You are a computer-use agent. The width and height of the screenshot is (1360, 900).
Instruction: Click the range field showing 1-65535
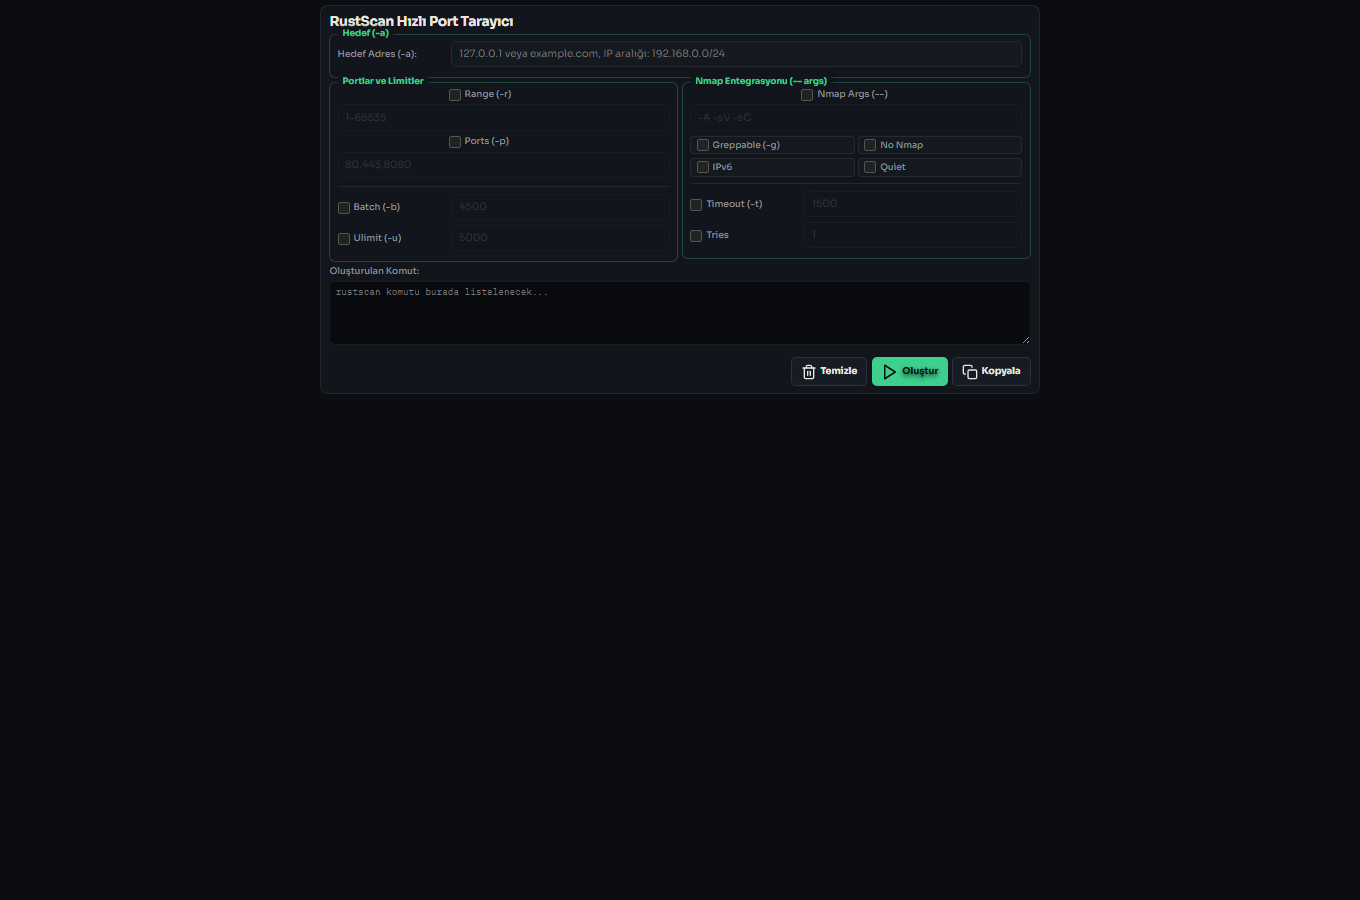[x=504, y=118]
